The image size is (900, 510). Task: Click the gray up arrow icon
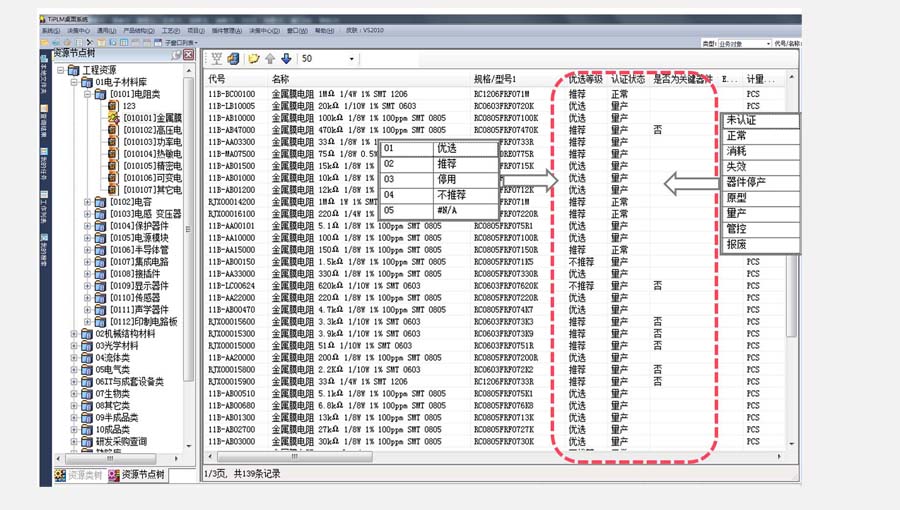pos(270,59)
